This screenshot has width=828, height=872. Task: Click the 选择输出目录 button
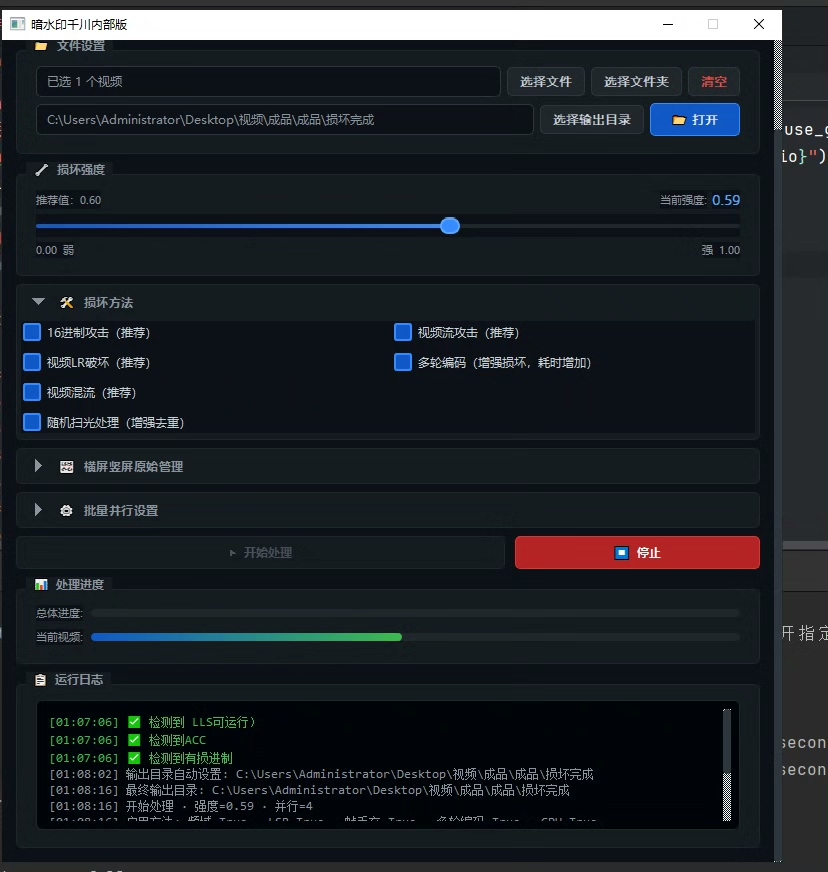(592, 120)
